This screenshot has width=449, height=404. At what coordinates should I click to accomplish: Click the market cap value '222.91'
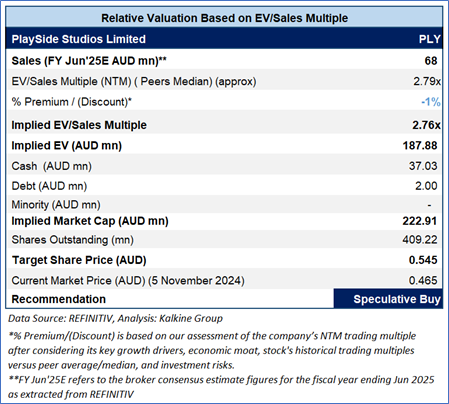[420, 221]
